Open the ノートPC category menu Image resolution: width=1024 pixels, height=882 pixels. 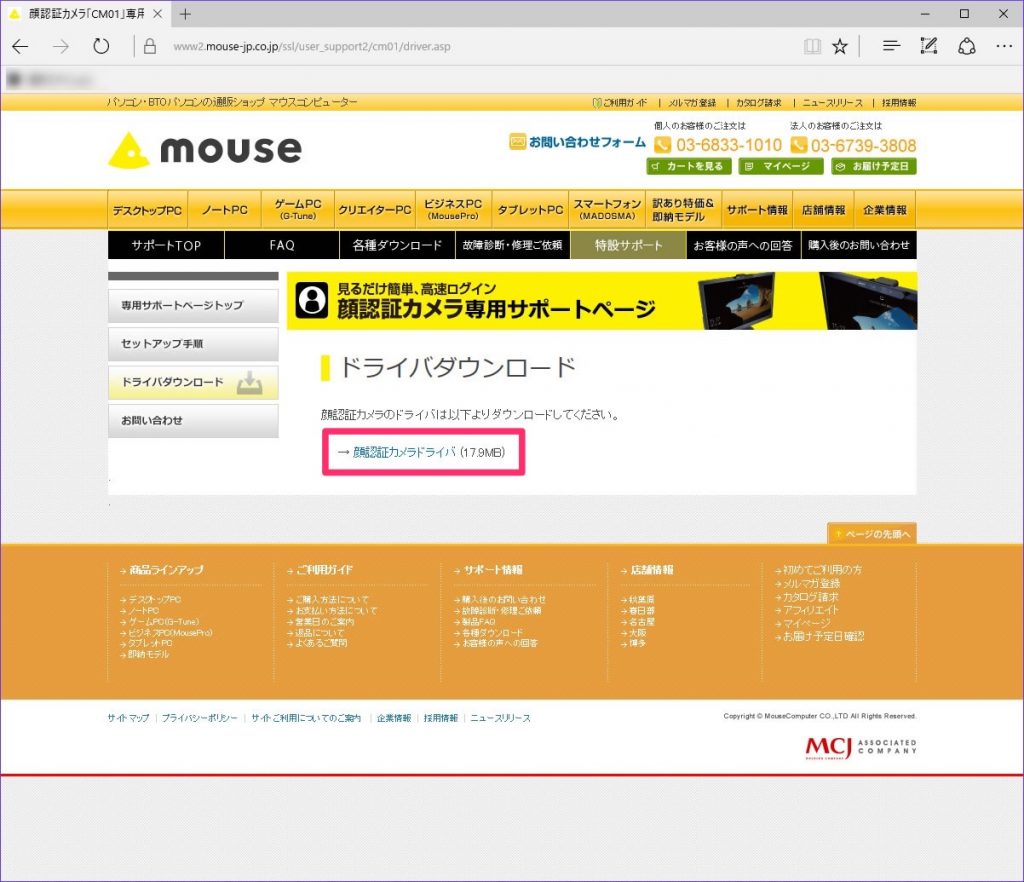point(224,209)
